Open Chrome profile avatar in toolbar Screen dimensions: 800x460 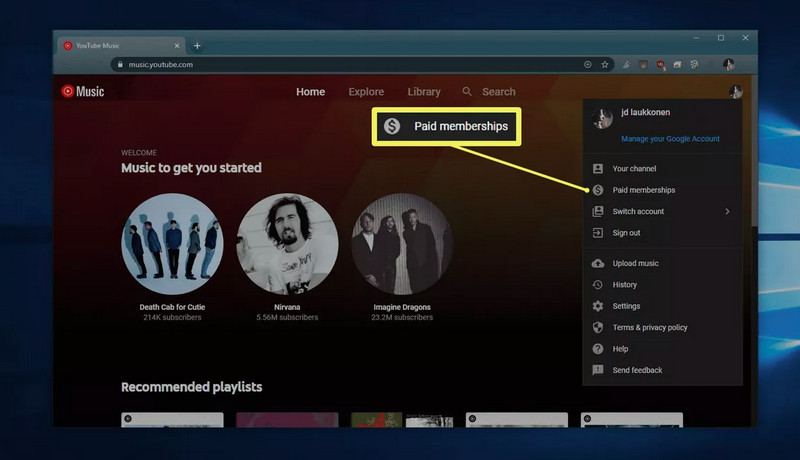click(x=729, y=64)
